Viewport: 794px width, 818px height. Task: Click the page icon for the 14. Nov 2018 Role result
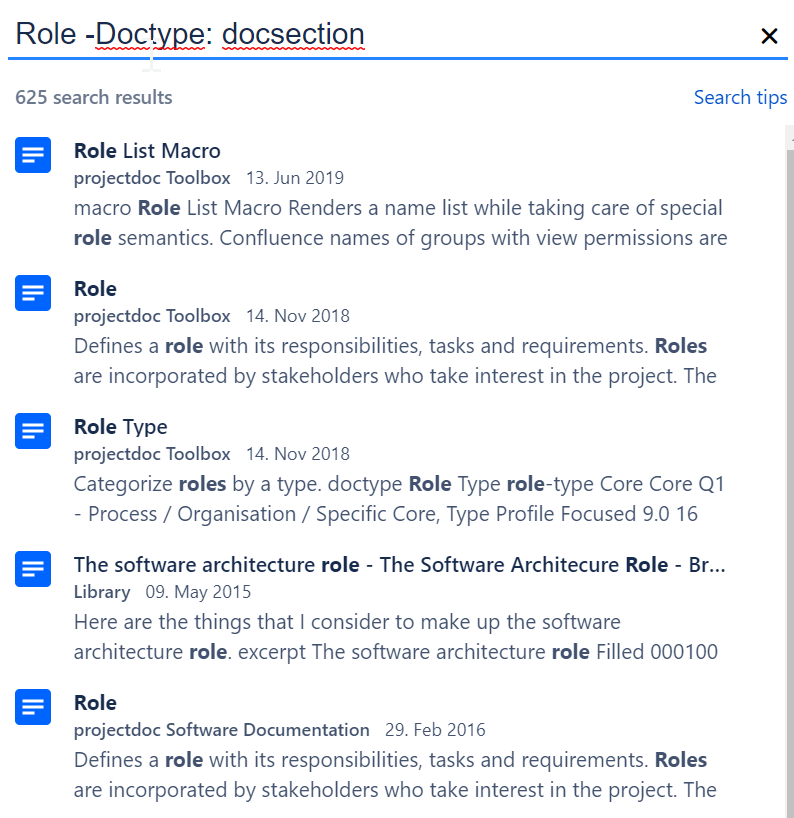[33, 293]
